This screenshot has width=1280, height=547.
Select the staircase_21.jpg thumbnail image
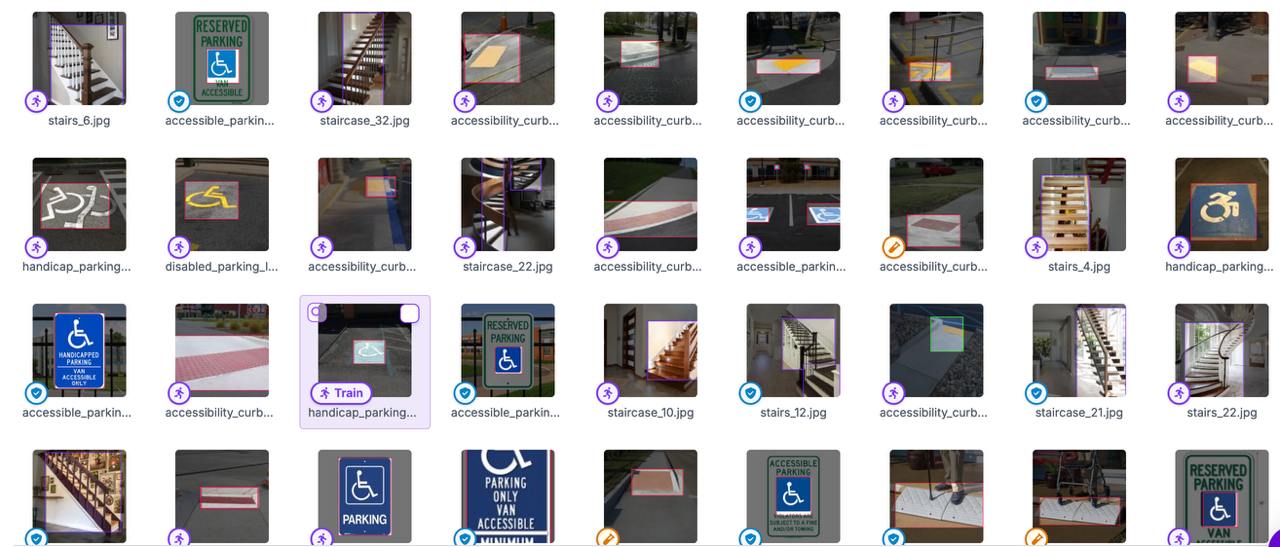click(1079, 350)
